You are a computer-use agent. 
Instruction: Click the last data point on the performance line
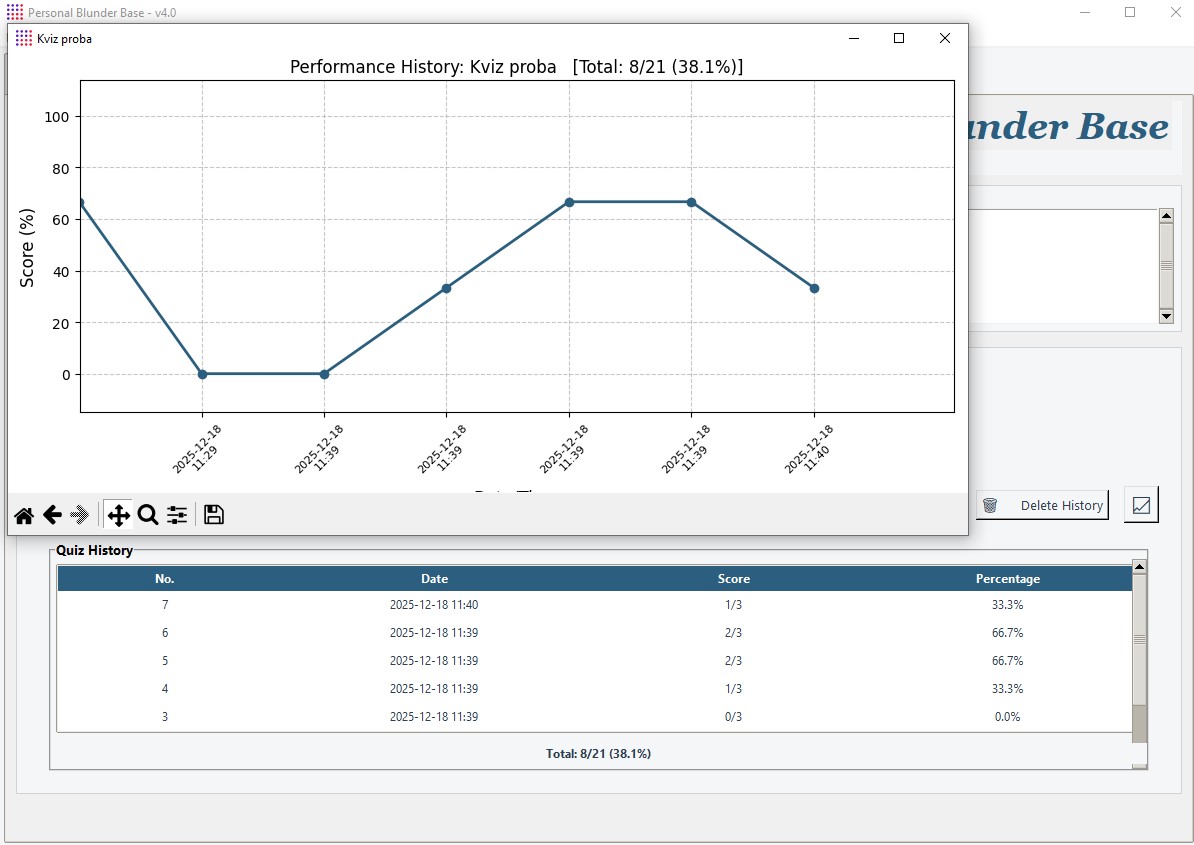click(x=814, y=287)
